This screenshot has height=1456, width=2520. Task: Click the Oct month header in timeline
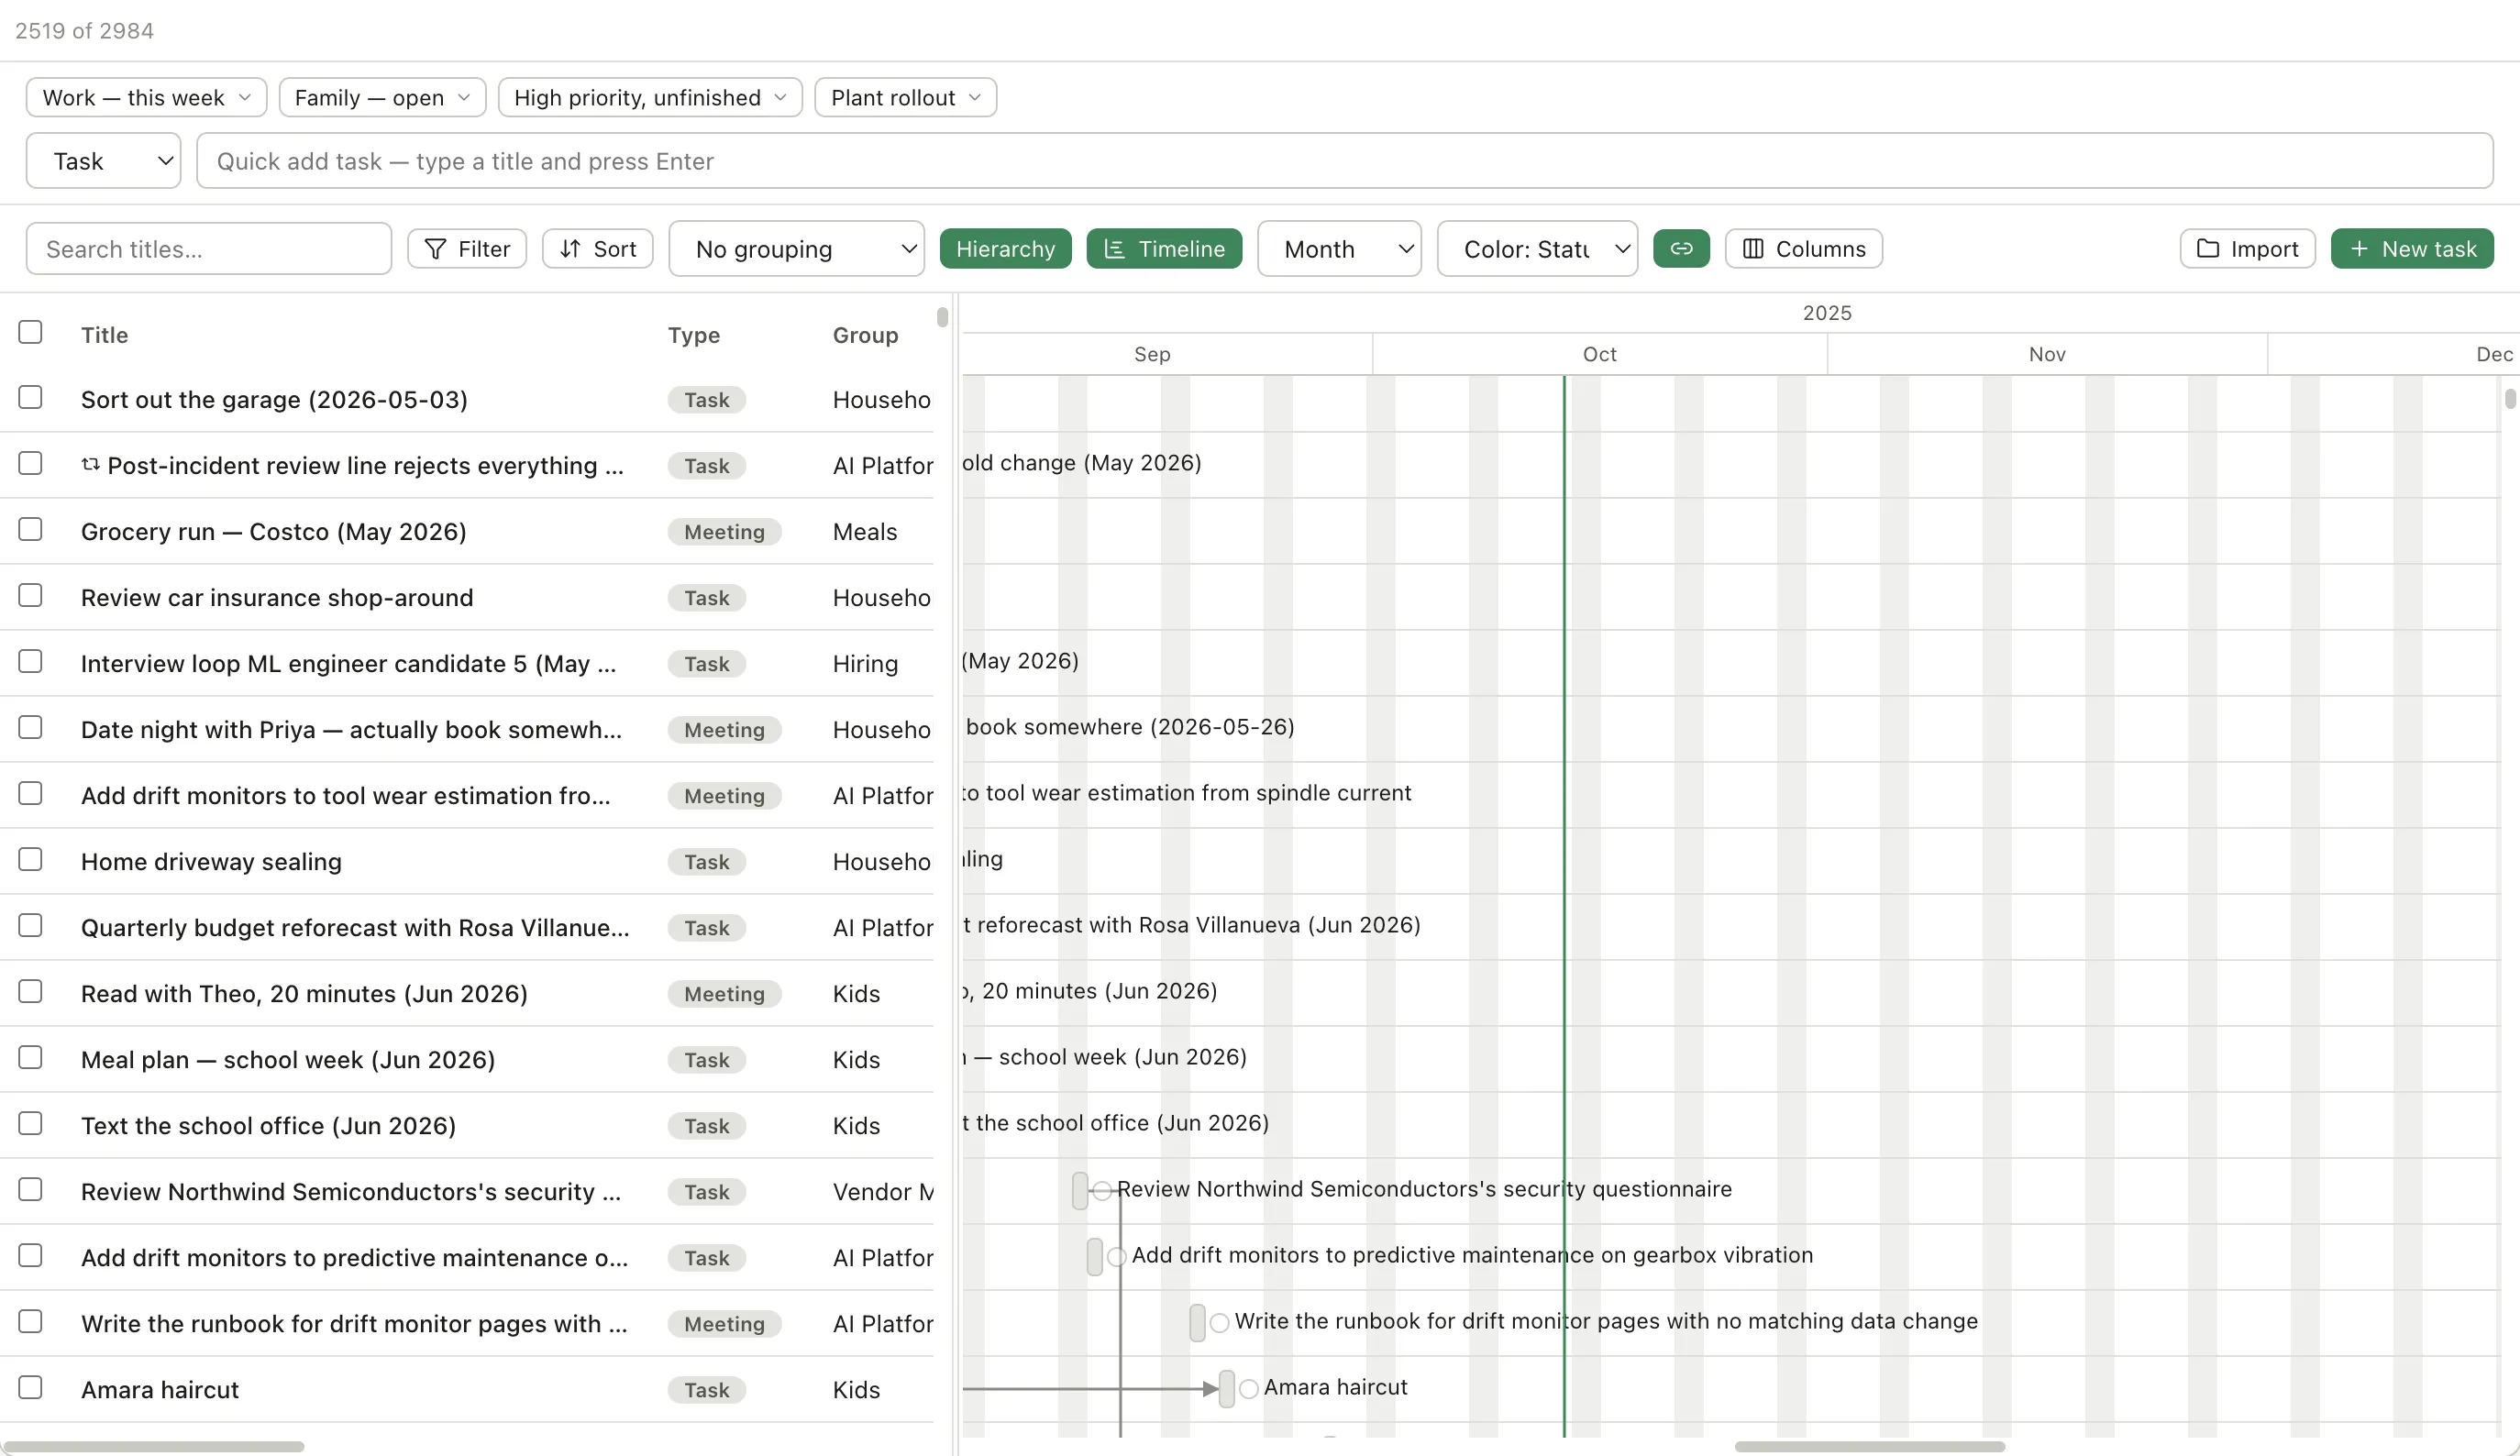coord(1599,354)
